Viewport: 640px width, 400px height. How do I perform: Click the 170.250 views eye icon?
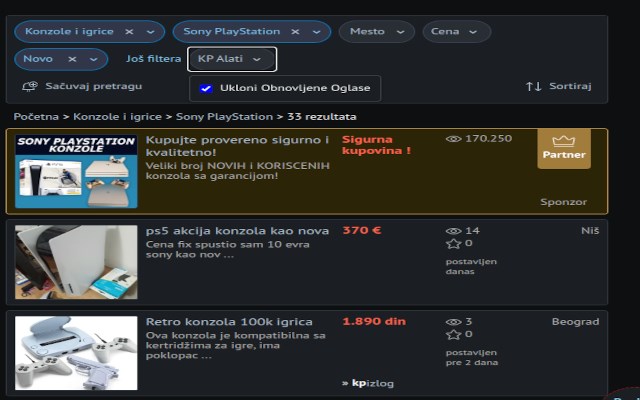(x=453, y=139)
